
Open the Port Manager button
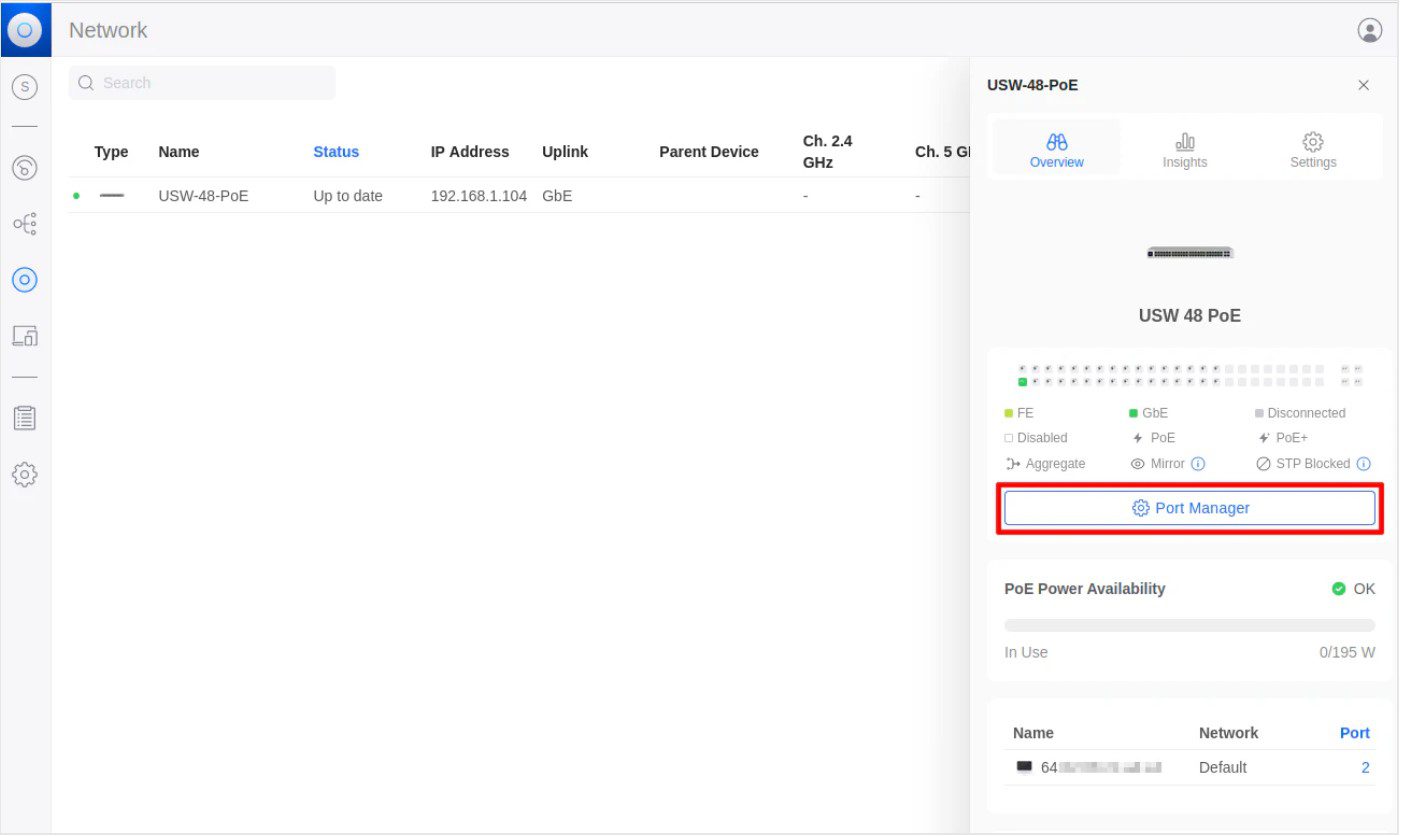coord(1189,508)
